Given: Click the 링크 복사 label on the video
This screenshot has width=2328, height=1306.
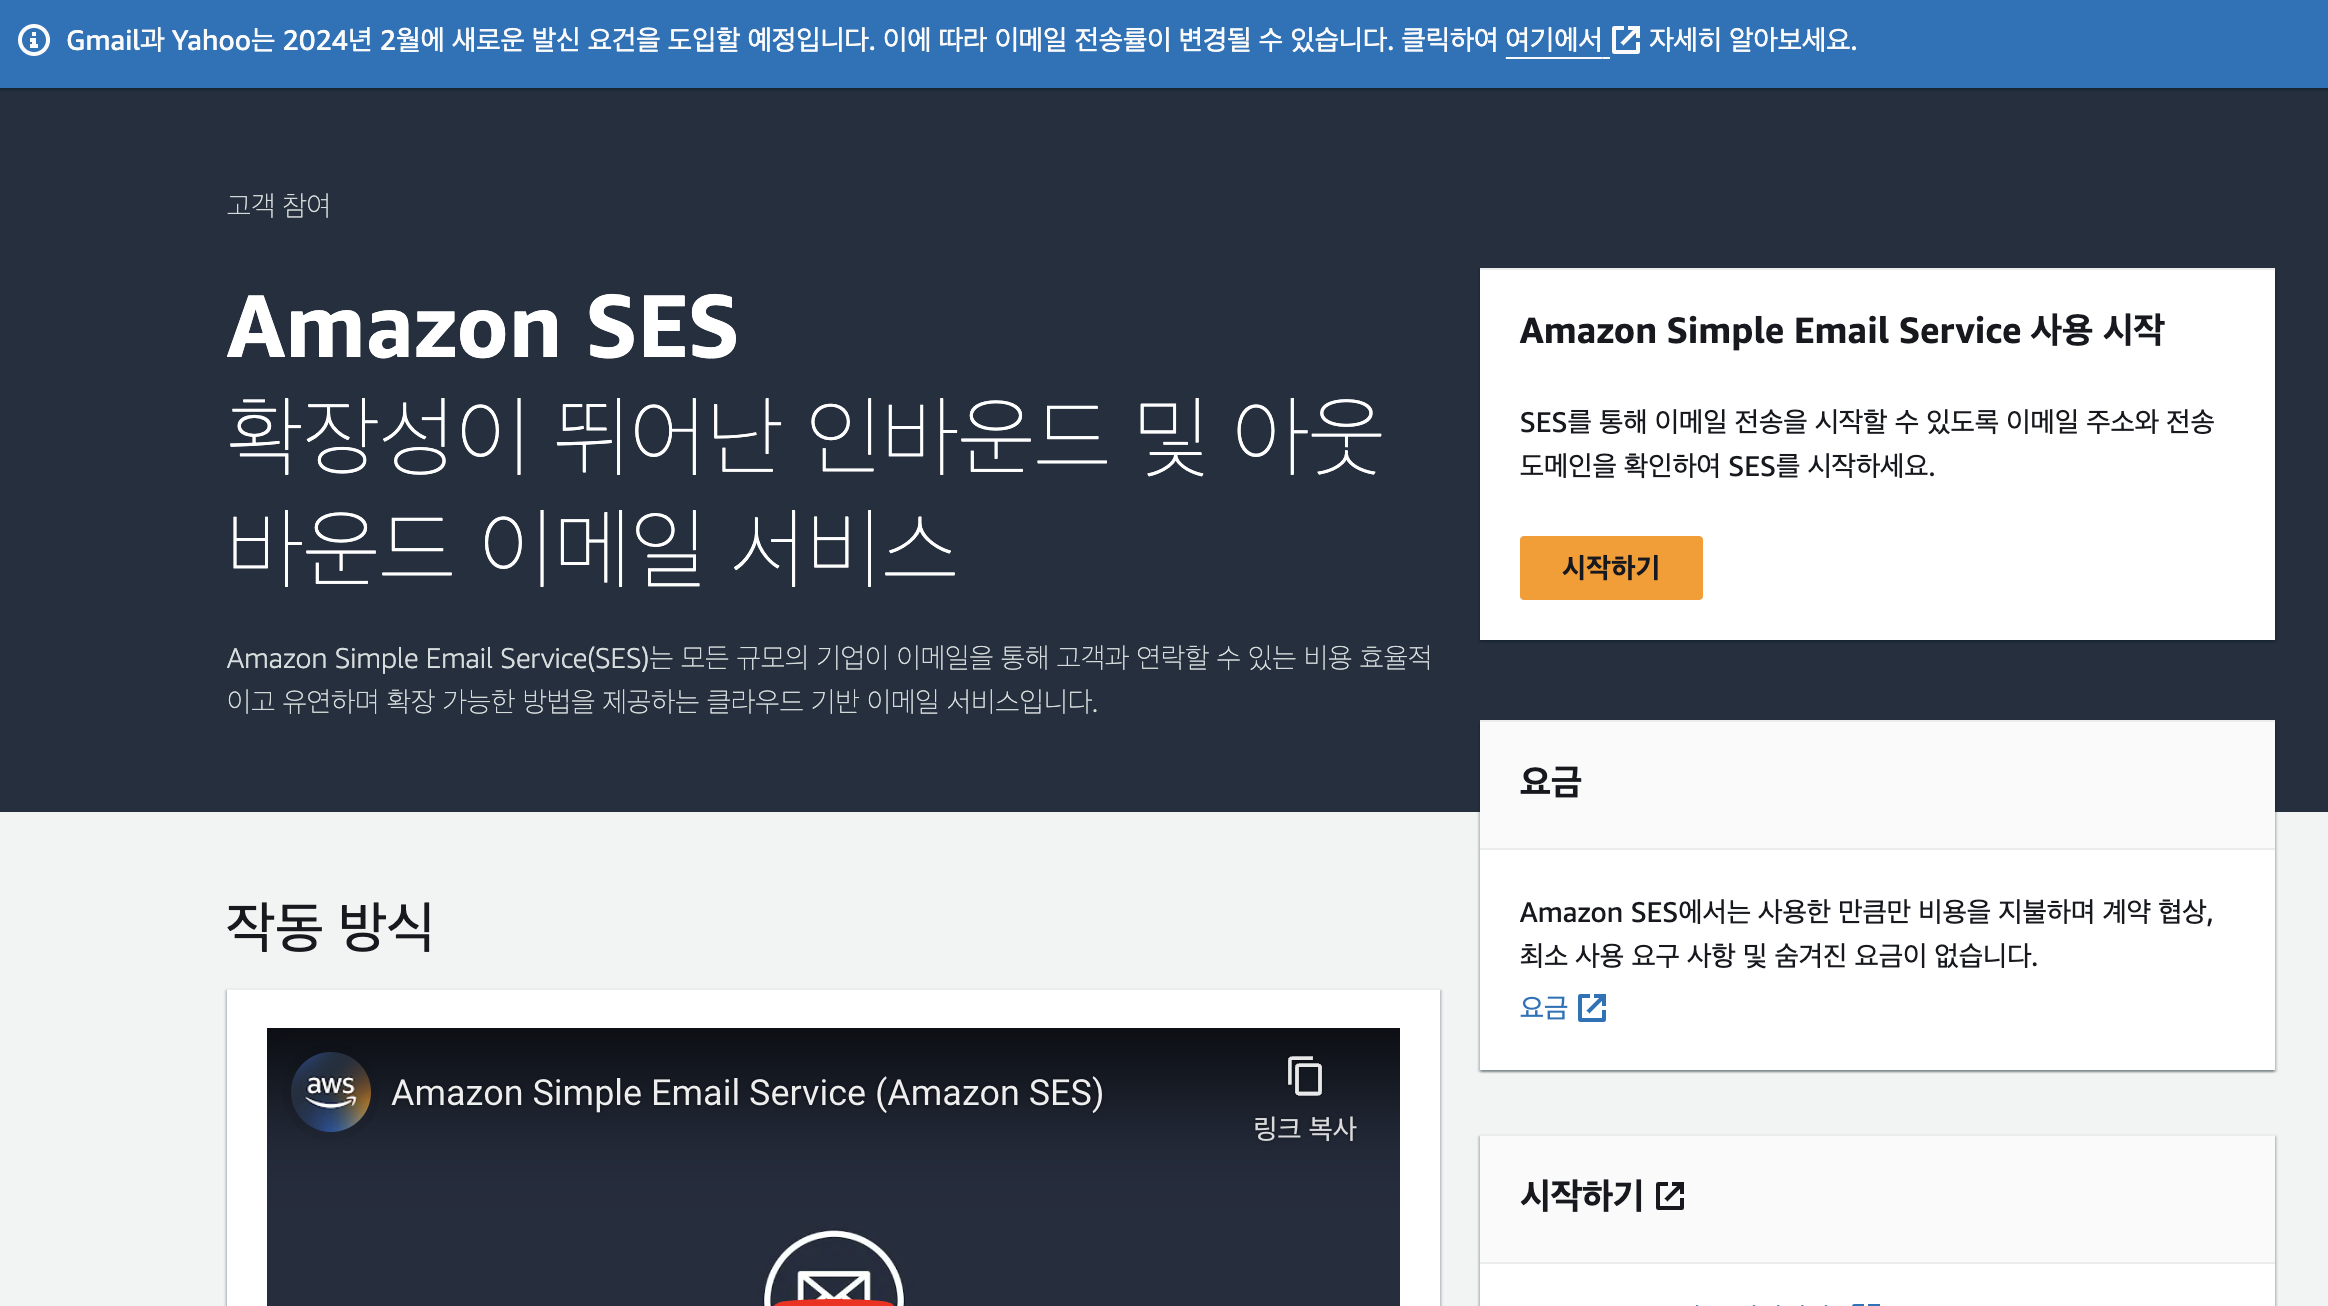Looking at the screenshot, I should [1304, 1128].
